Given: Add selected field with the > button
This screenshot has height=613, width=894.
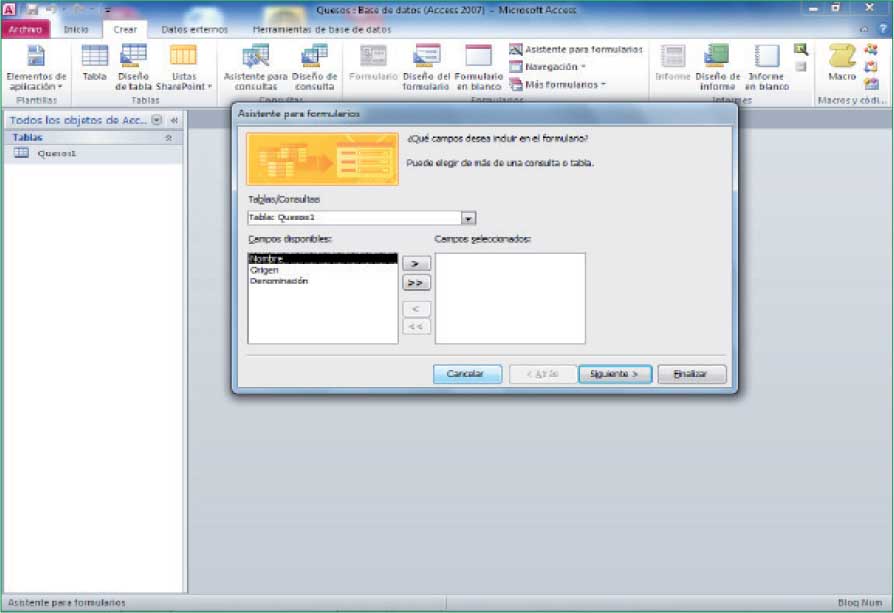Looking at the screenshot, I should [x=415, y=263].
